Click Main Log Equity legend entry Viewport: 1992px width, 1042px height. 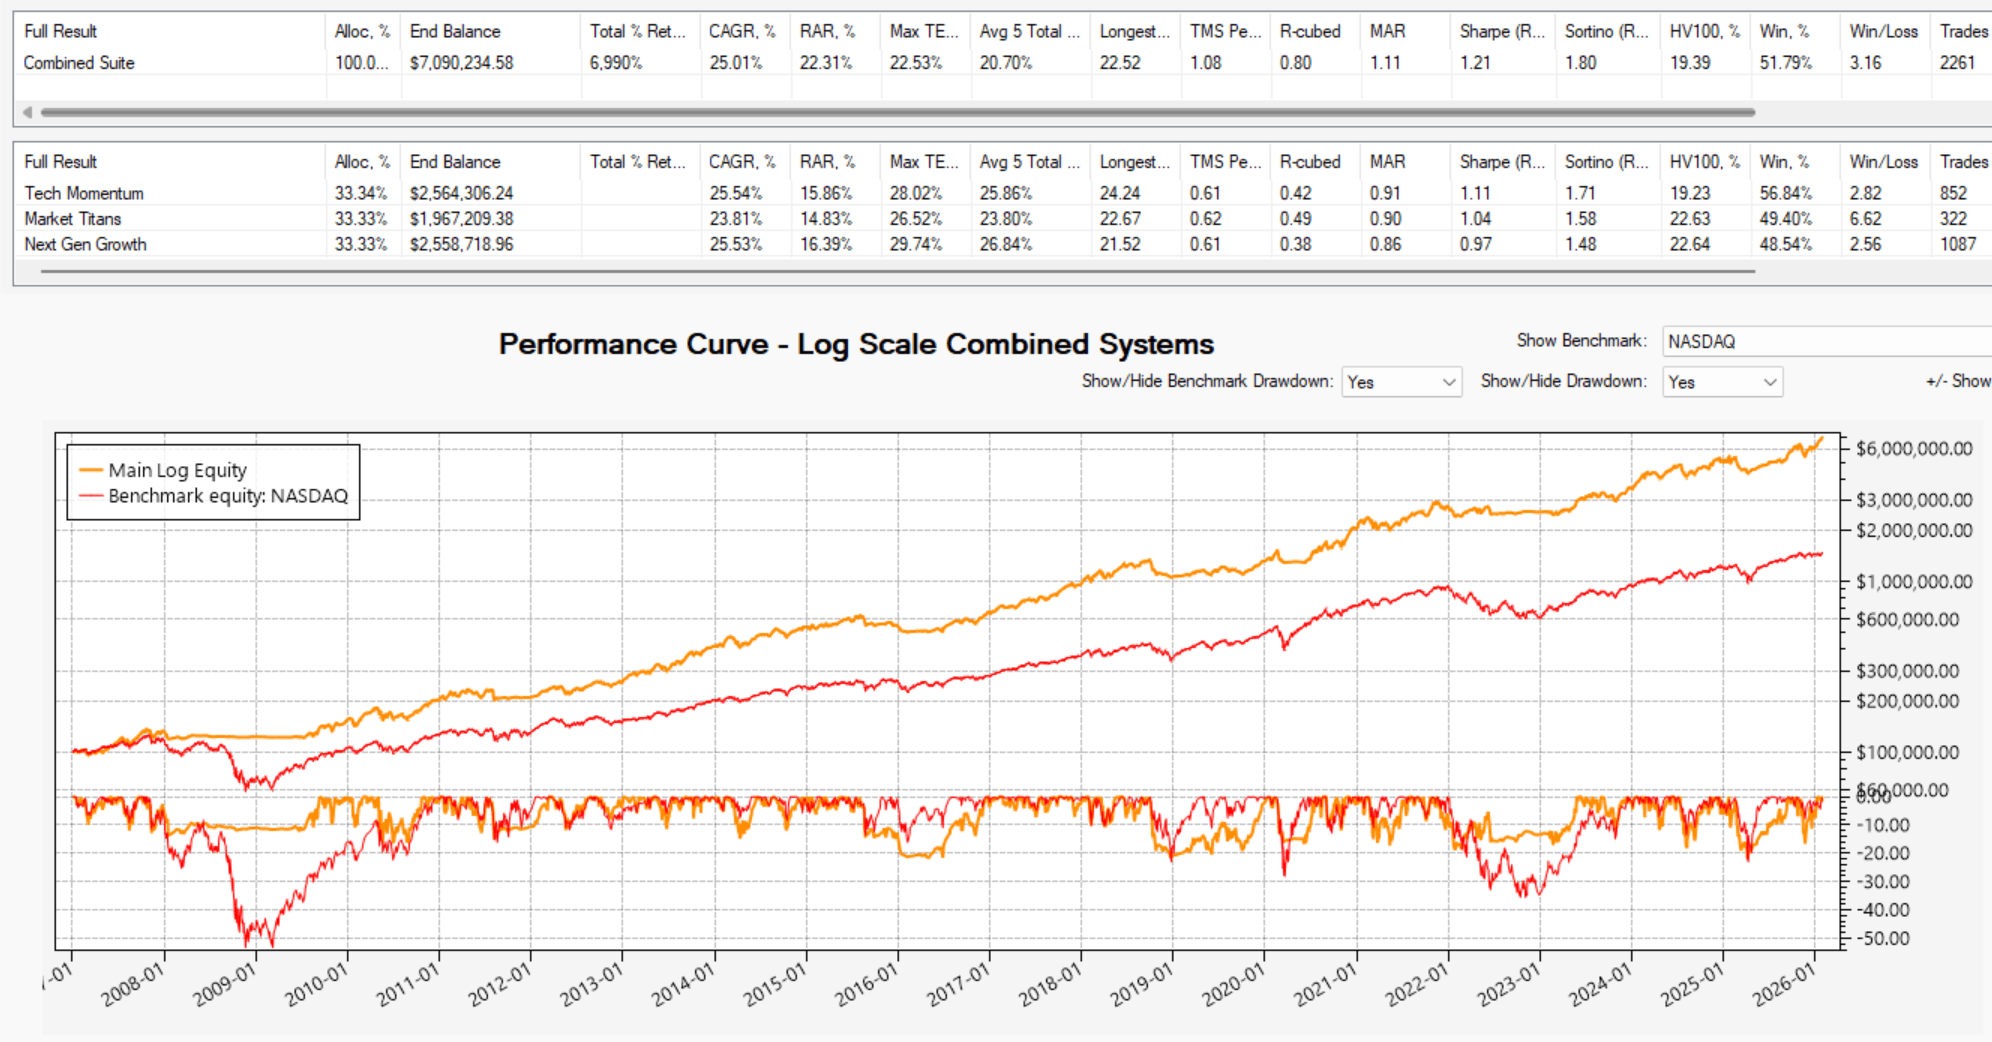pos(177,470)
